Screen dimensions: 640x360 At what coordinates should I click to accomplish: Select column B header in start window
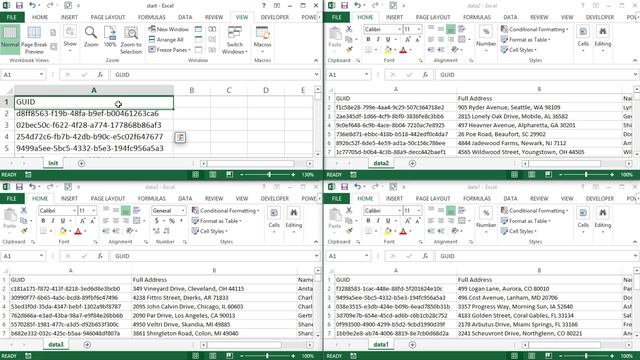pos(191,90)
